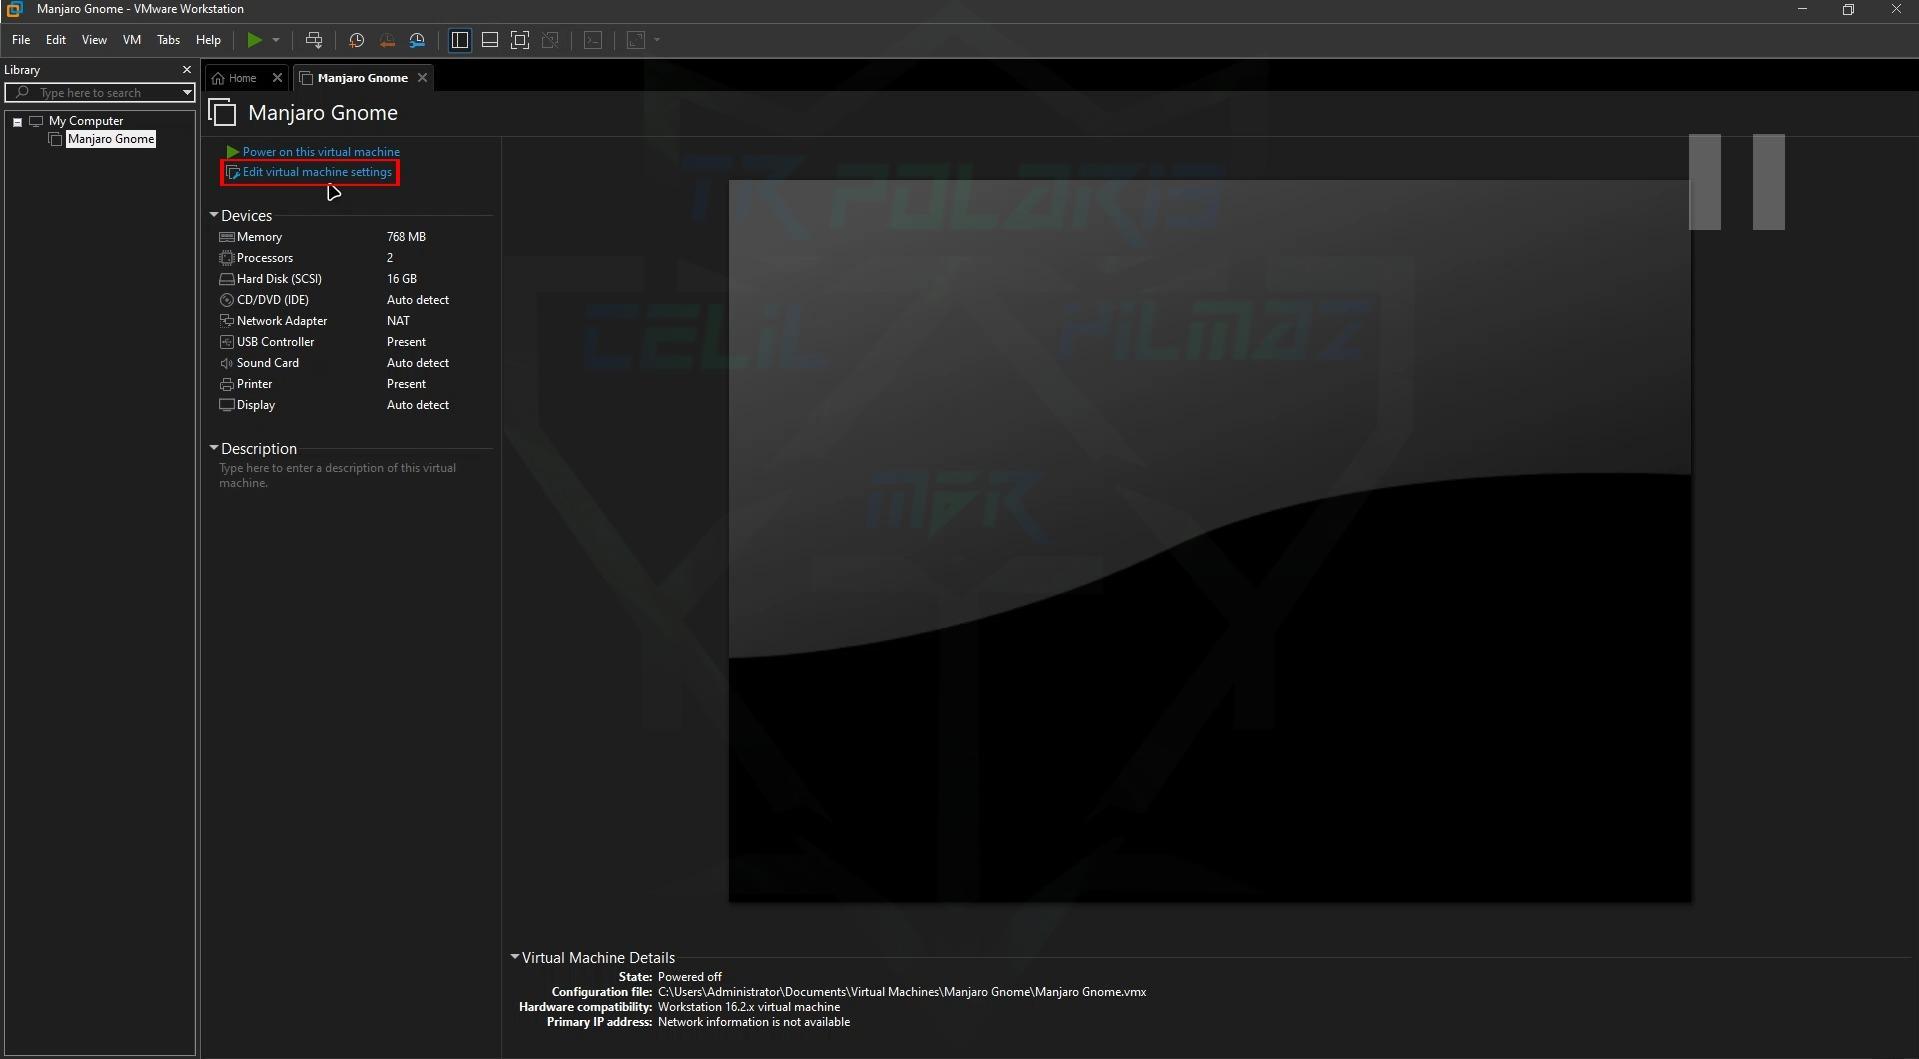
Task: Close the Home tab
Action: click(x=278, y=78)
